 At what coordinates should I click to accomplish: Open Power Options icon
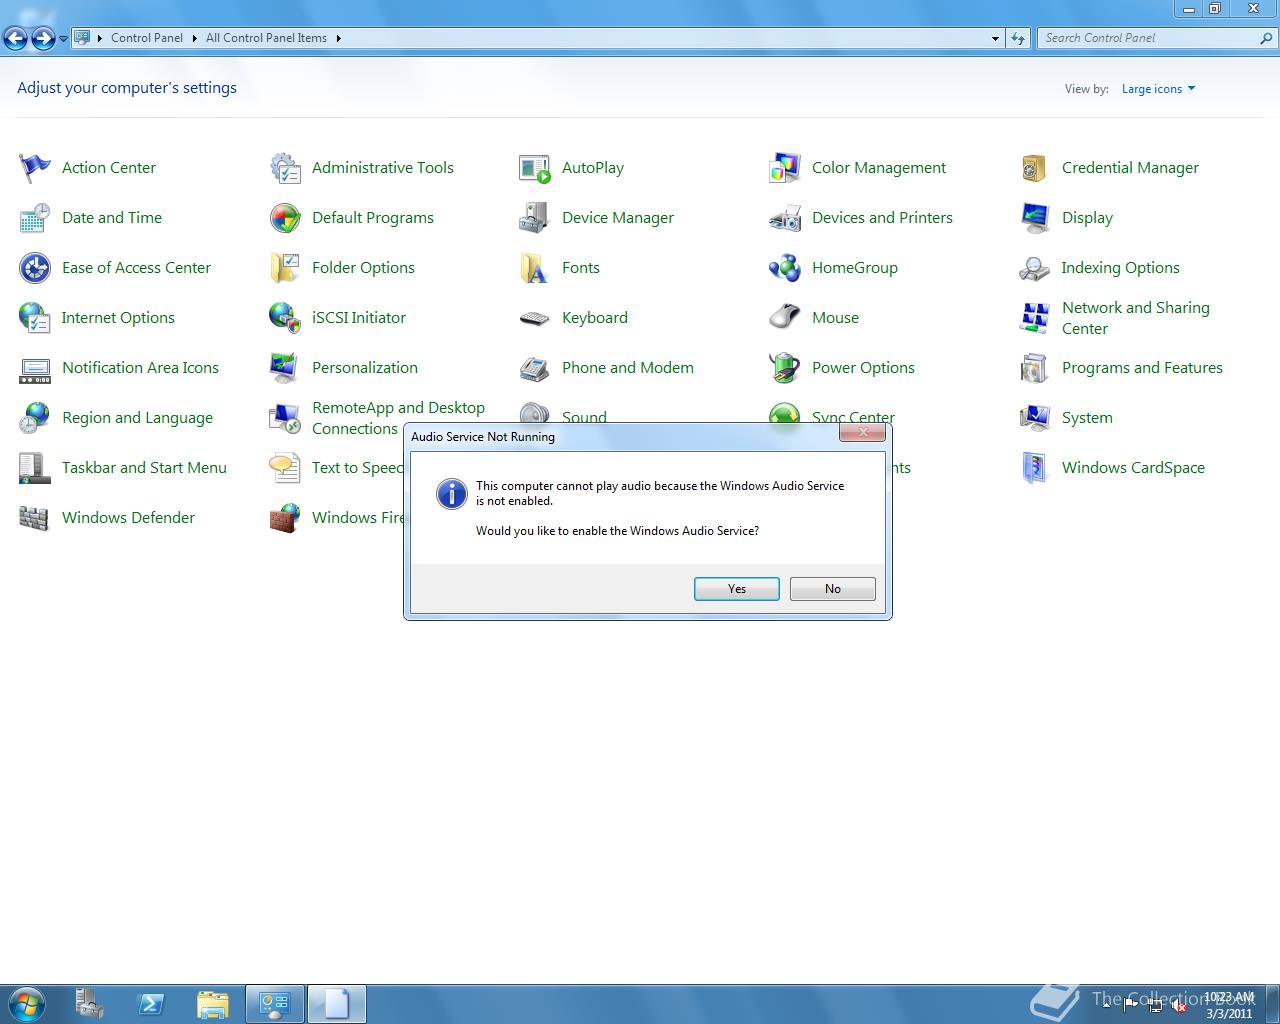(785, 368)
